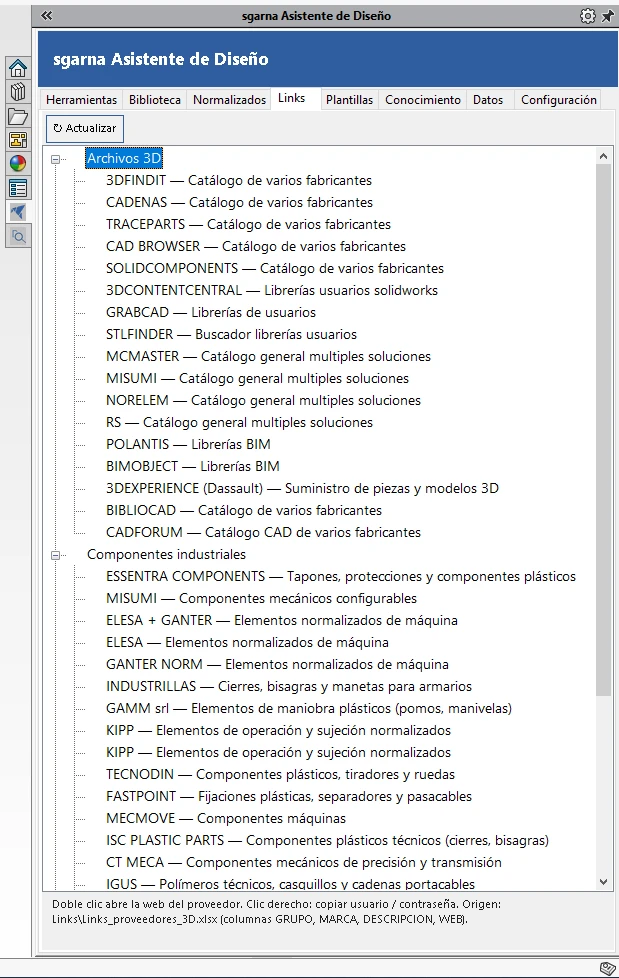The image size is (619, 978).
Task: Collapse the panel with double-chevron icon
Action: (47, 16)
